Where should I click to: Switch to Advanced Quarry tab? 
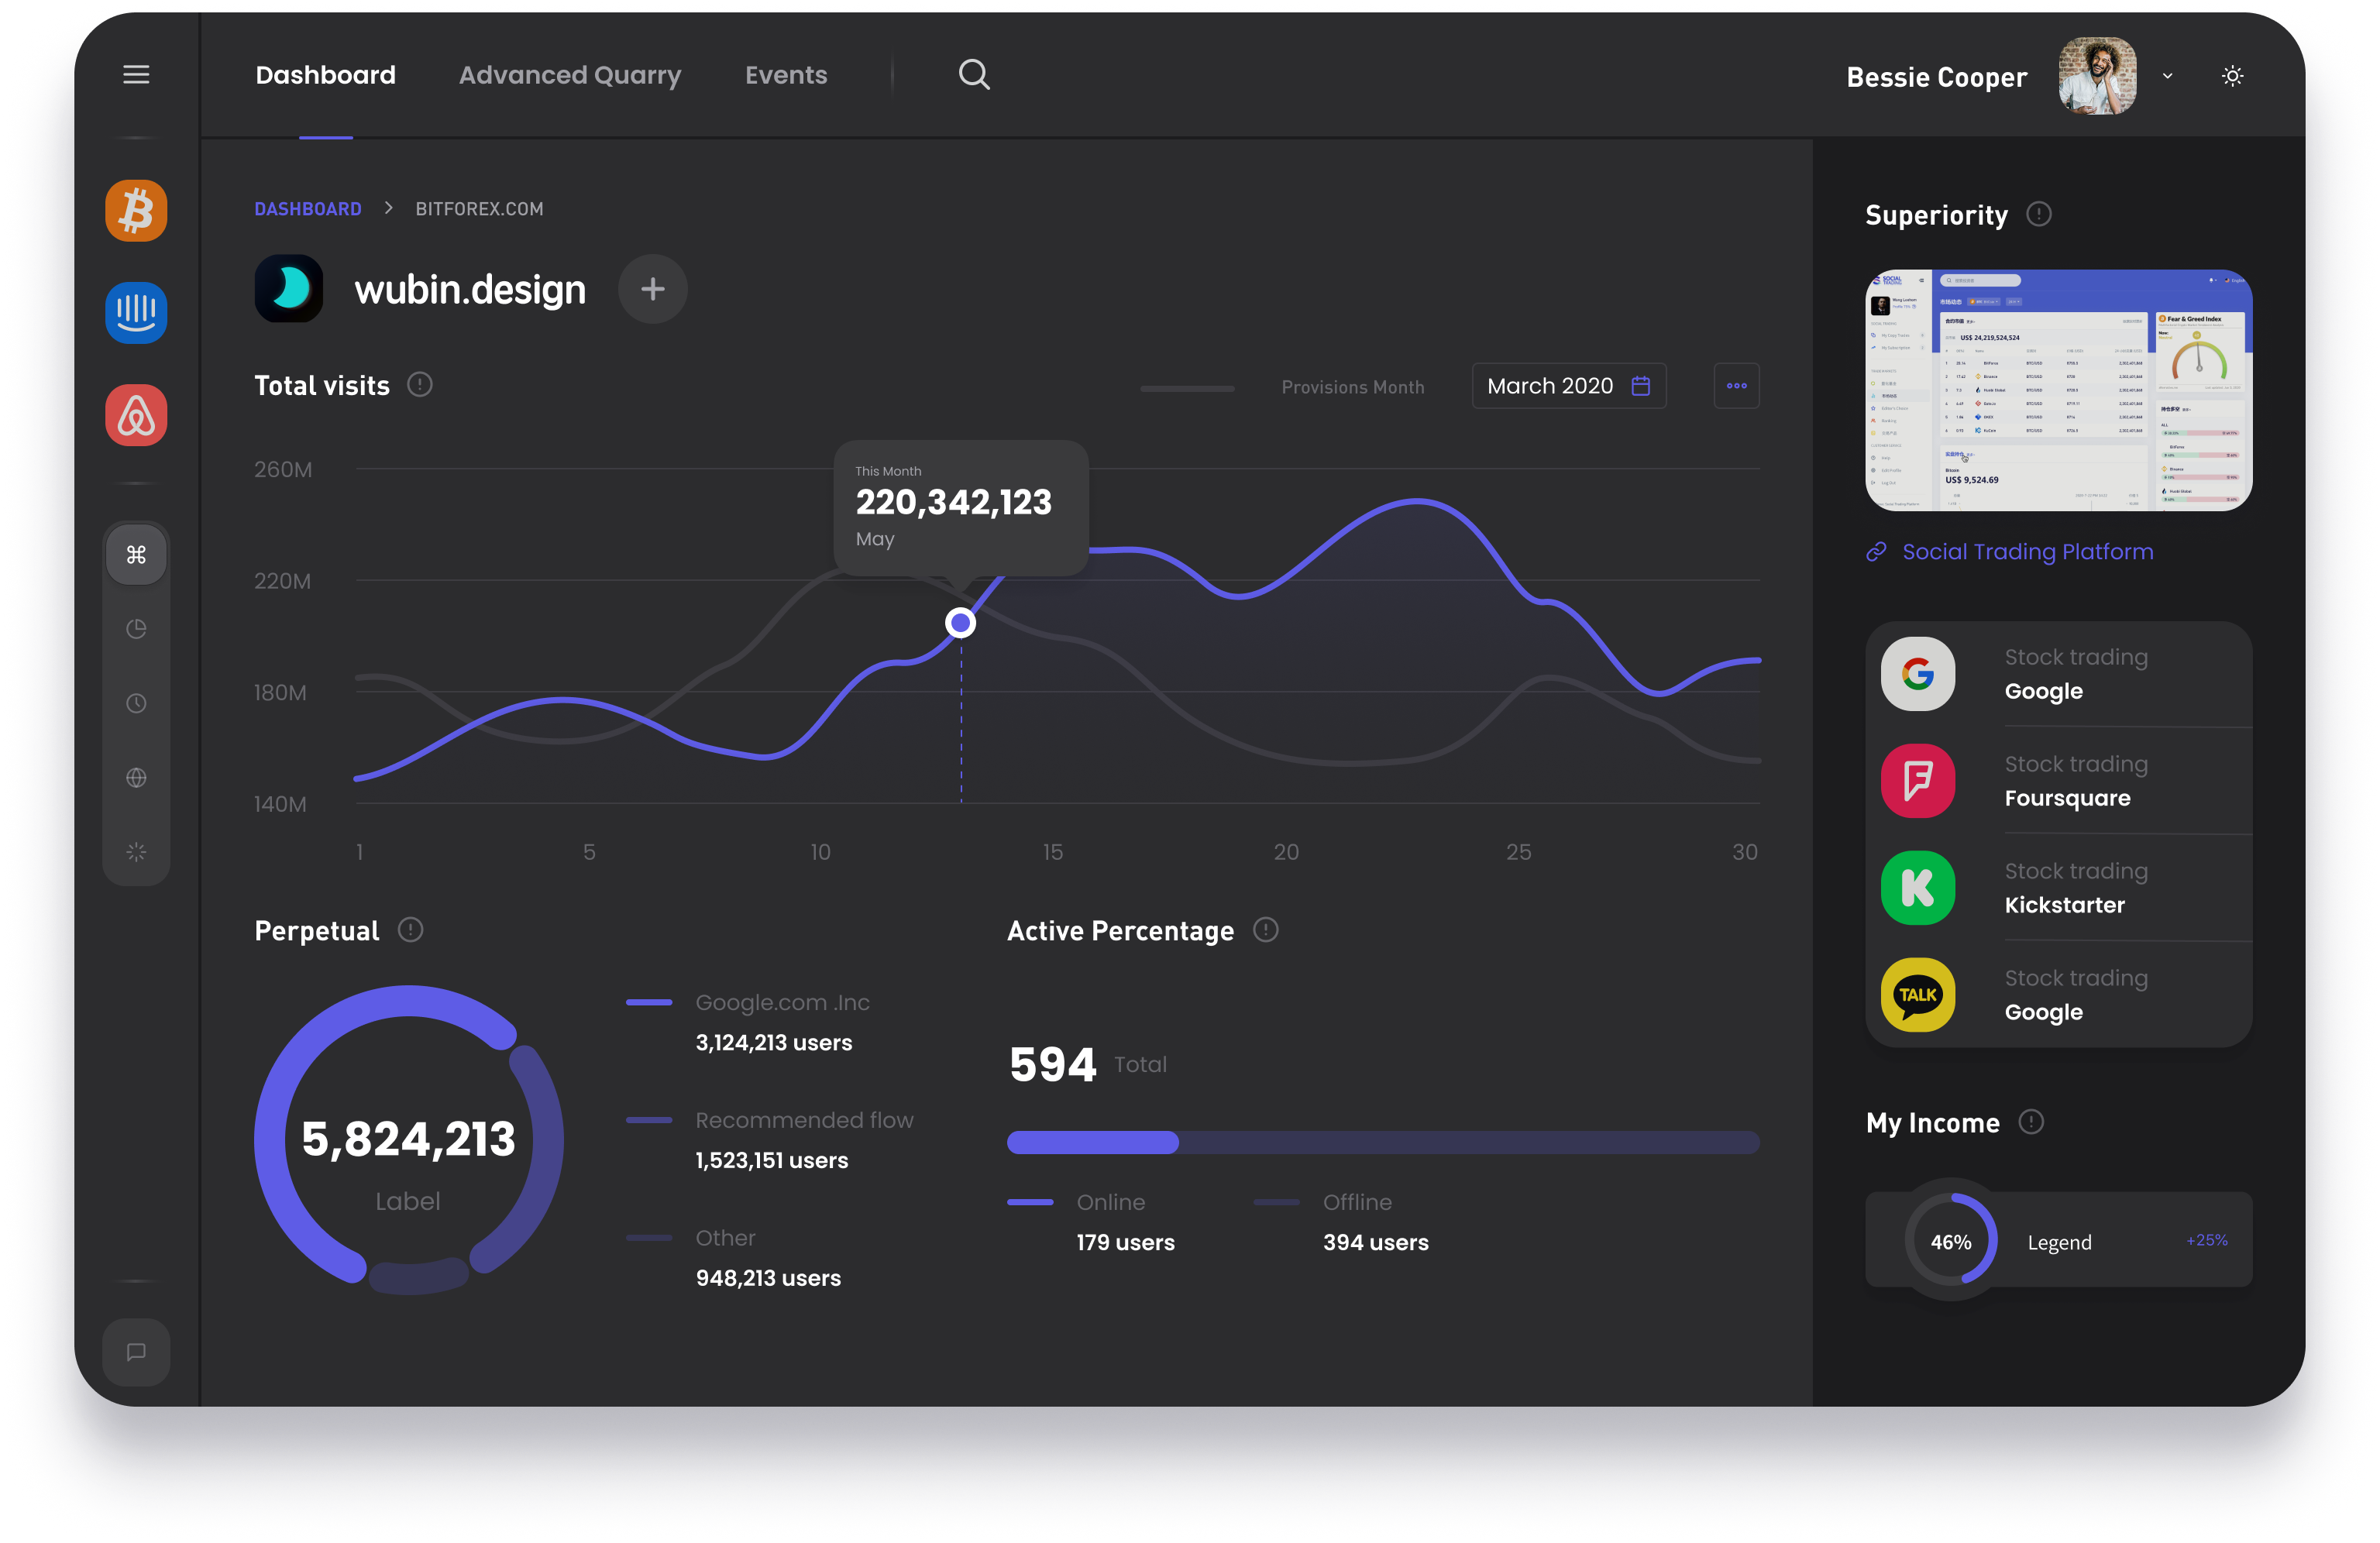click(570, 75)
